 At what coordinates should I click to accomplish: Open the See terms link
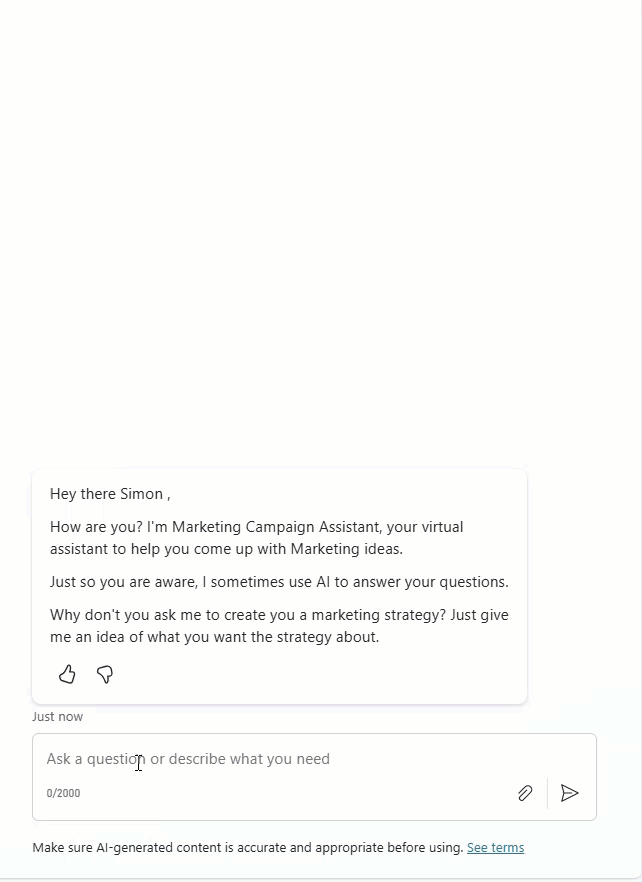495,847
